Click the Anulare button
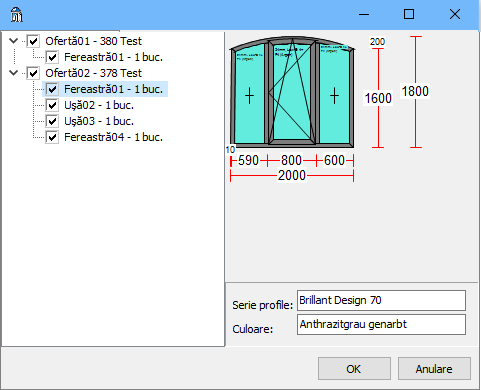Viewport: 481px width, 390px height. 434,369
